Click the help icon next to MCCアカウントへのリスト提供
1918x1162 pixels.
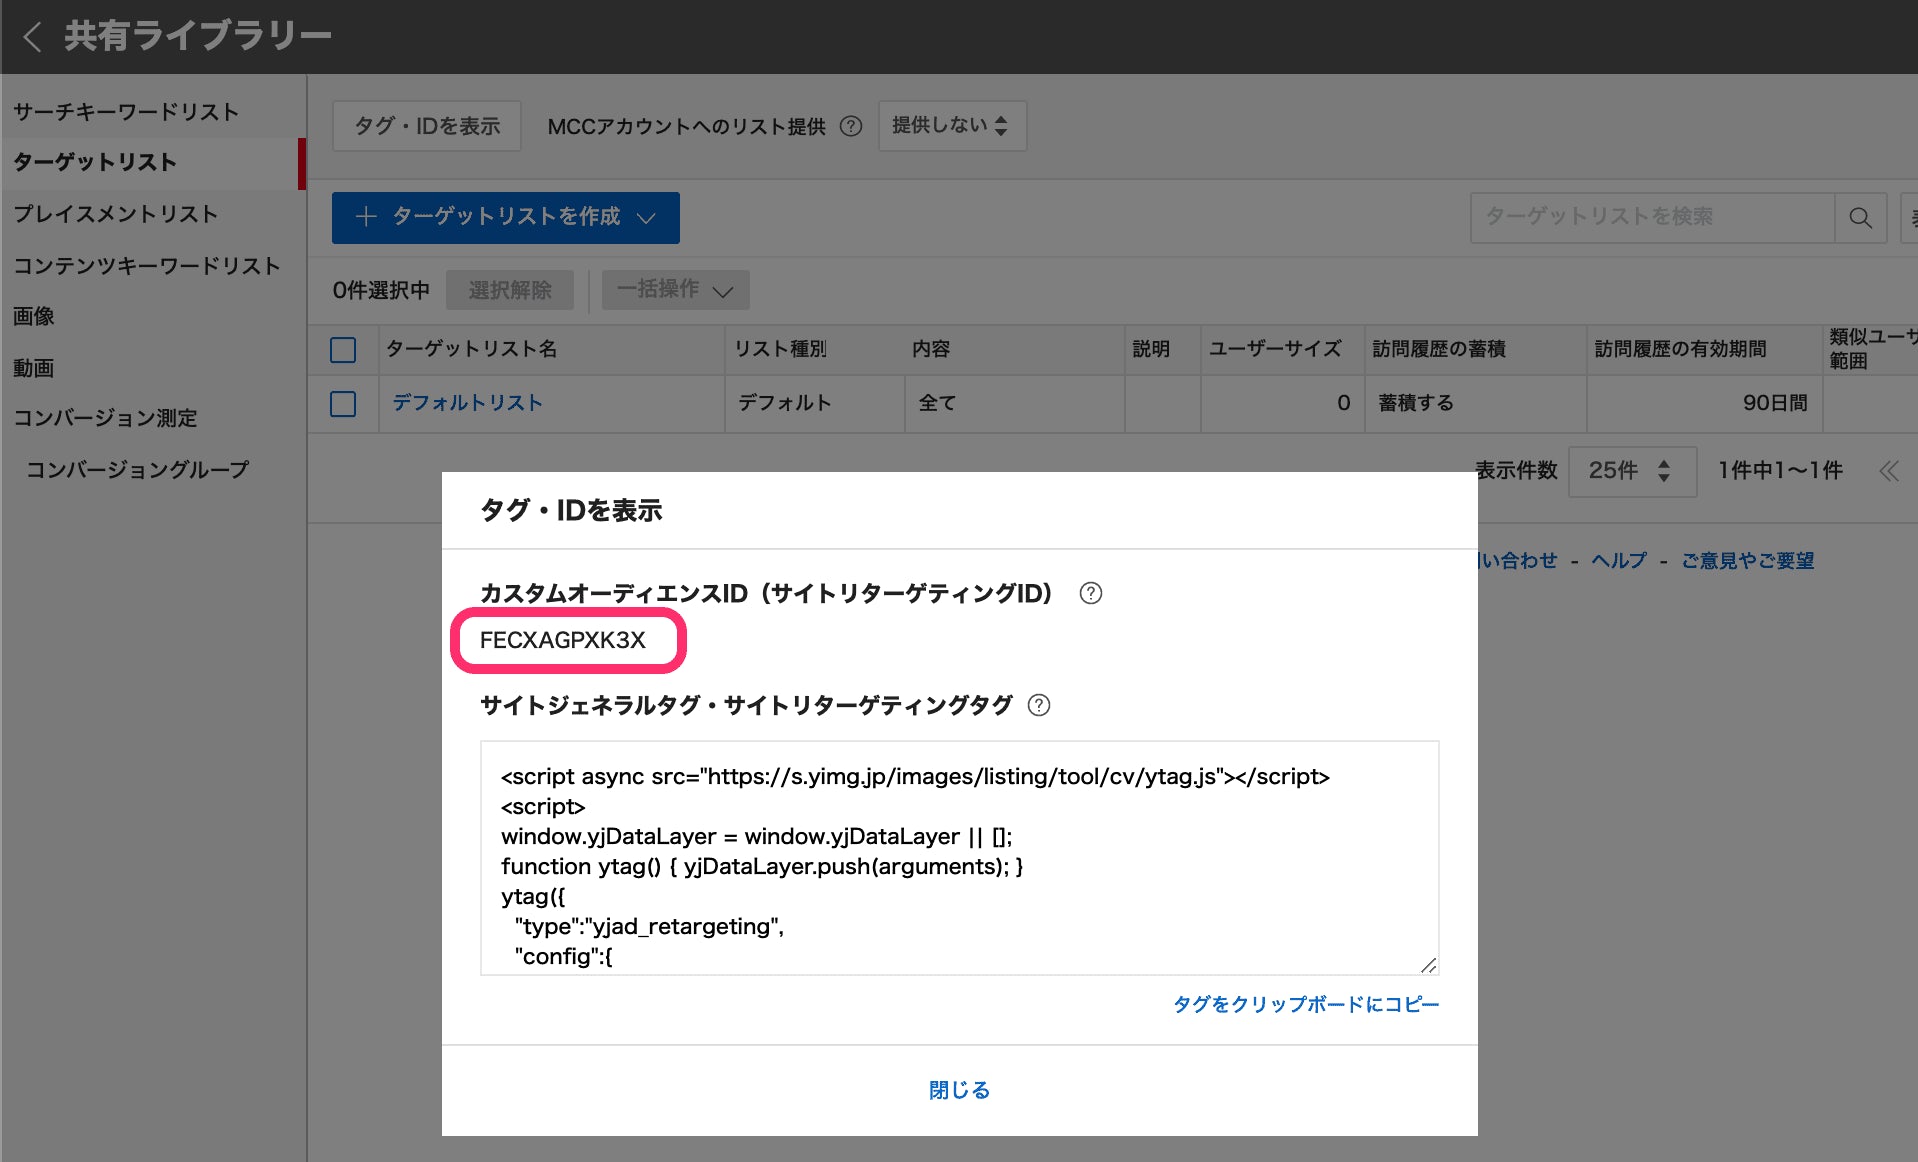click(x=851, y=126)
